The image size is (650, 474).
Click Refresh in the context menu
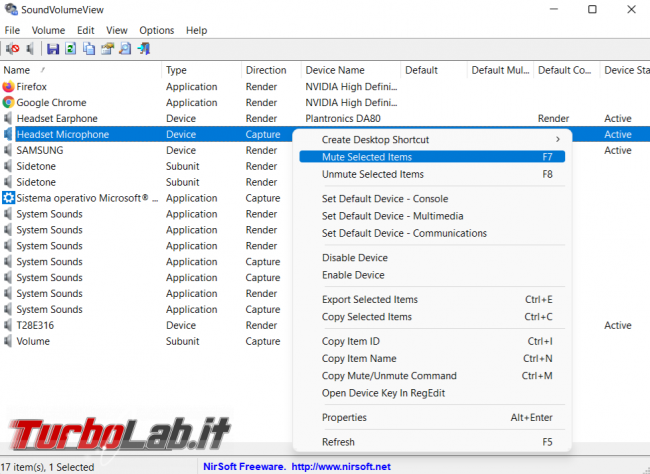(432, 442)
